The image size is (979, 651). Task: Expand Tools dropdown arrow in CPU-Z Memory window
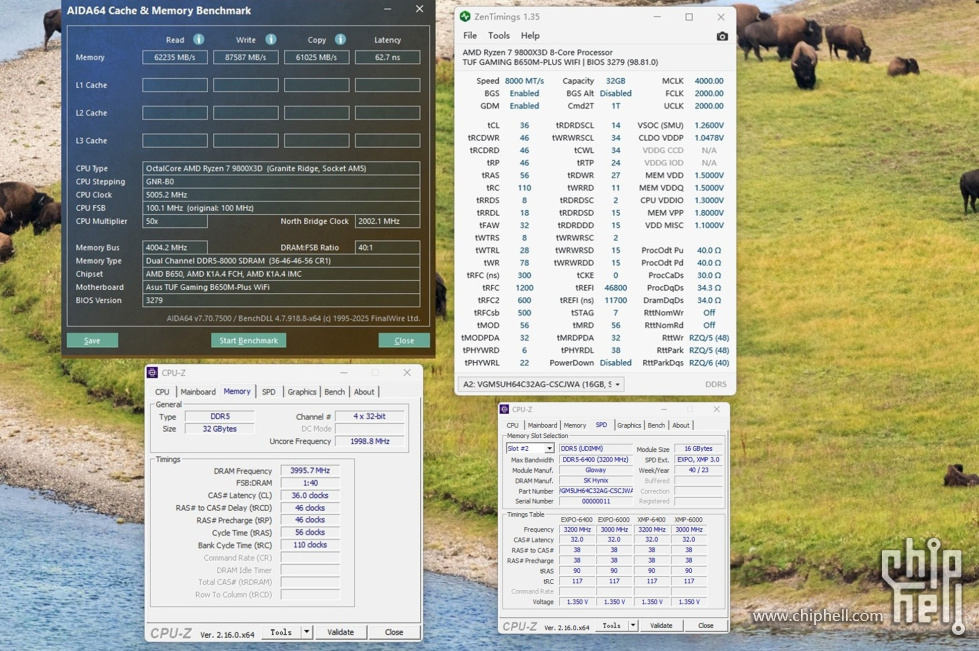tap(307, 632)
